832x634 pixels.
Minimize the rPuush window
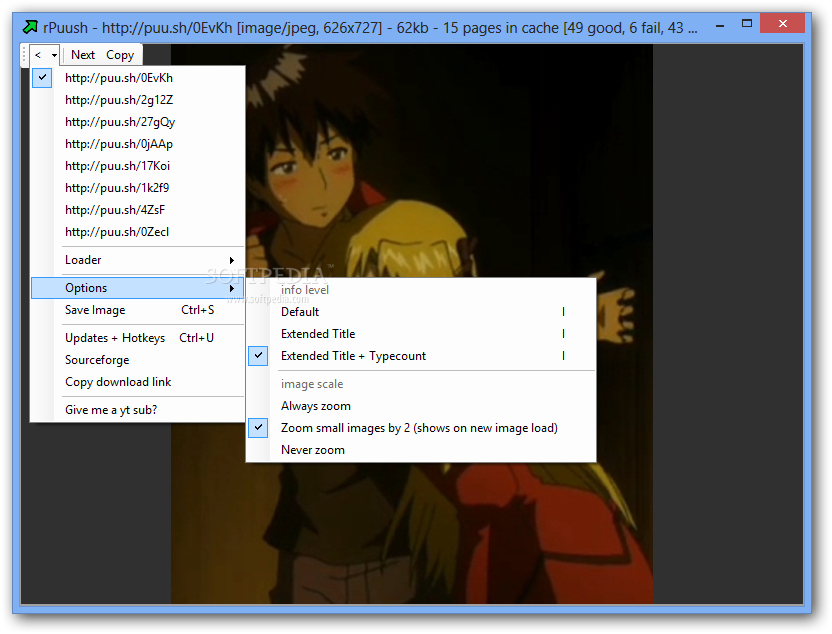pyautogui.click(x=720, y=24)
